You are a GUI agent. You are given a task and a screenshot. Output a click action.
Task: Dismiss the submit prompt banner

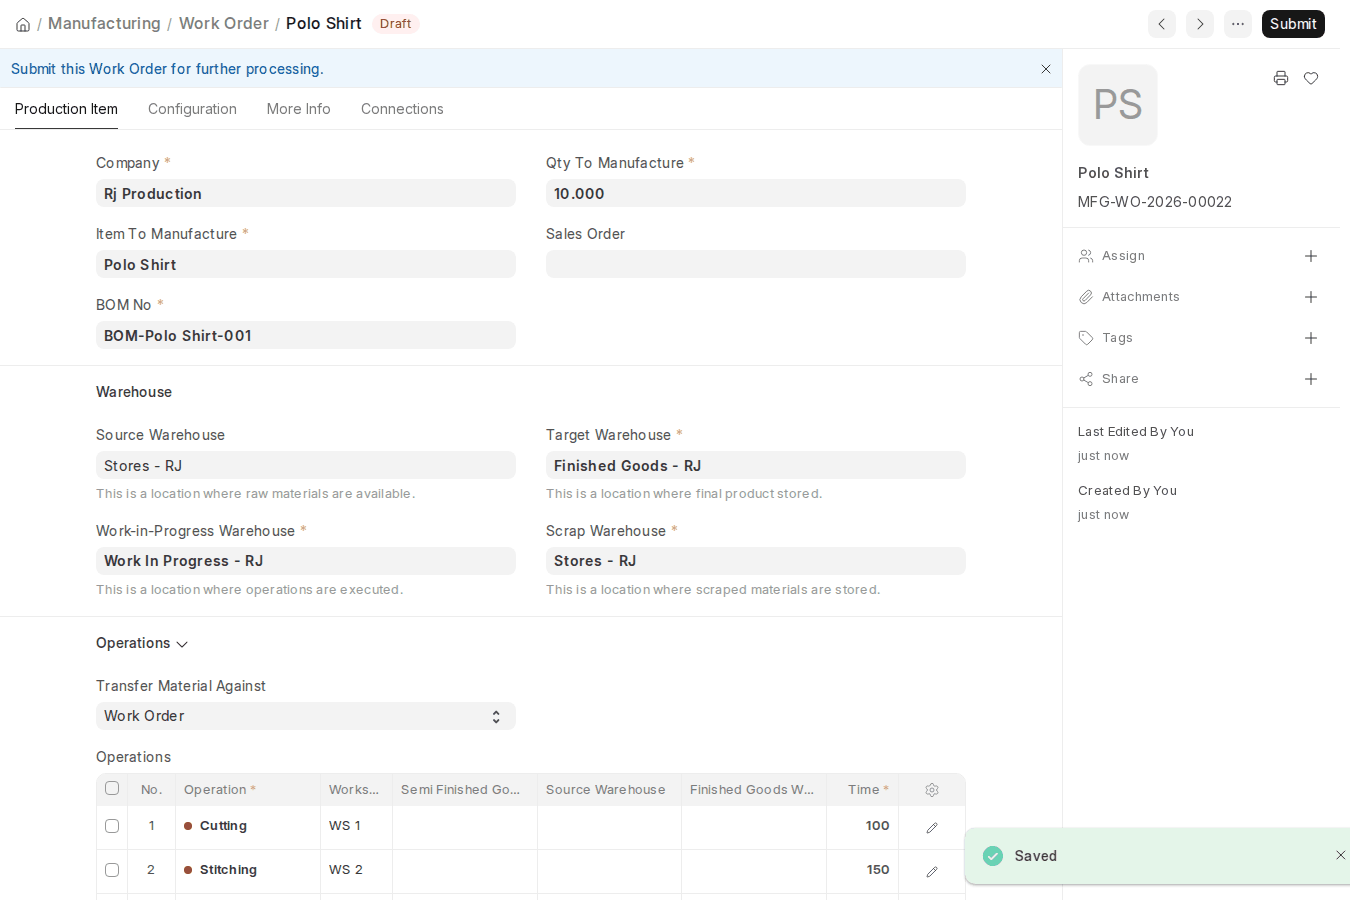[1046, 69]
